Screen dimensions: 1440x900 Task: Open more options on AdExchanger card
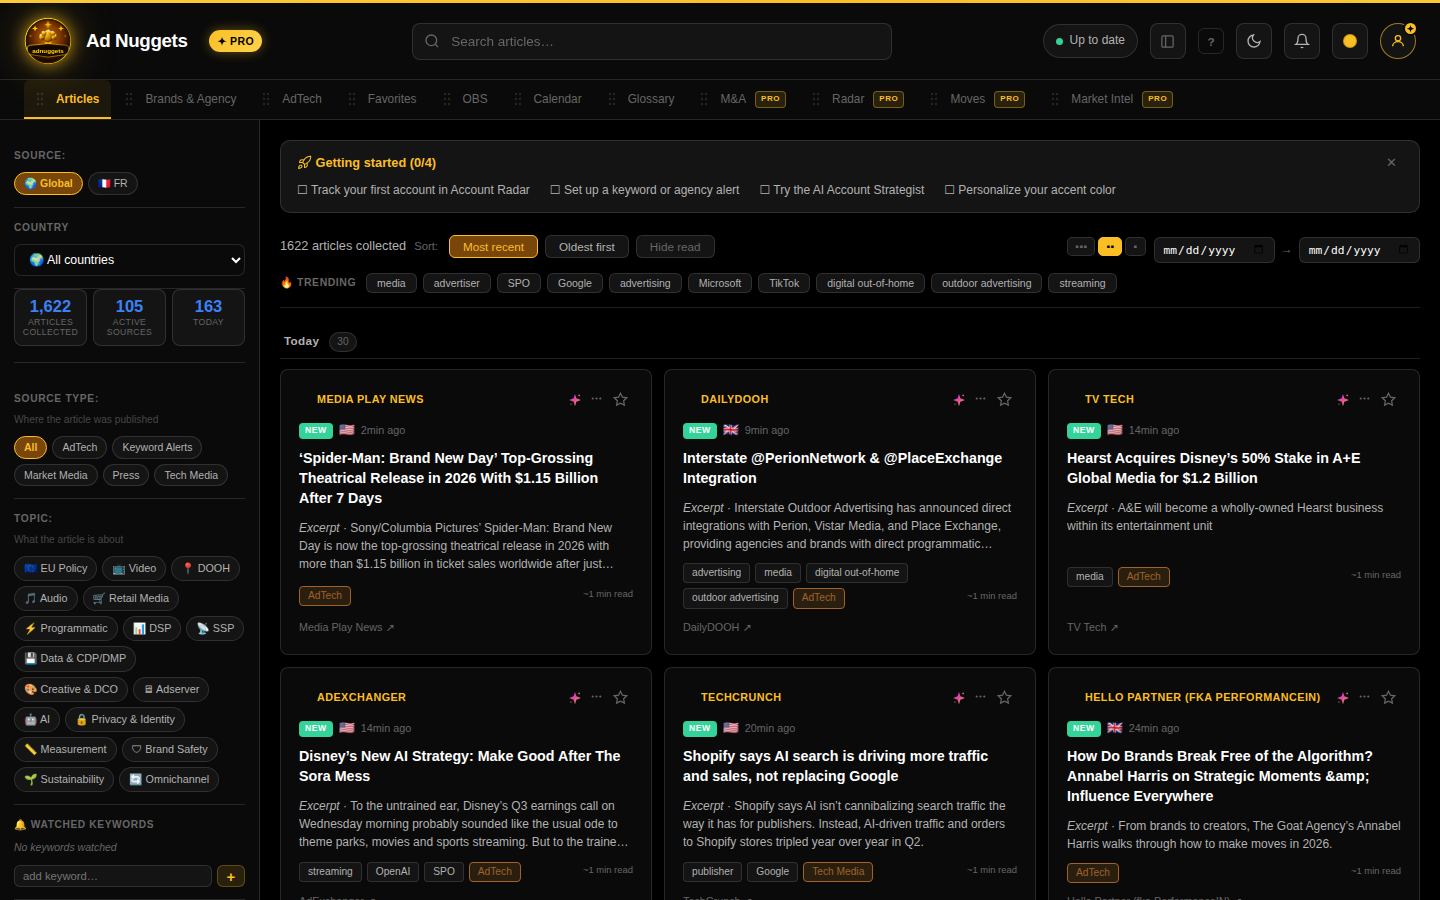[x=596, y=696]
